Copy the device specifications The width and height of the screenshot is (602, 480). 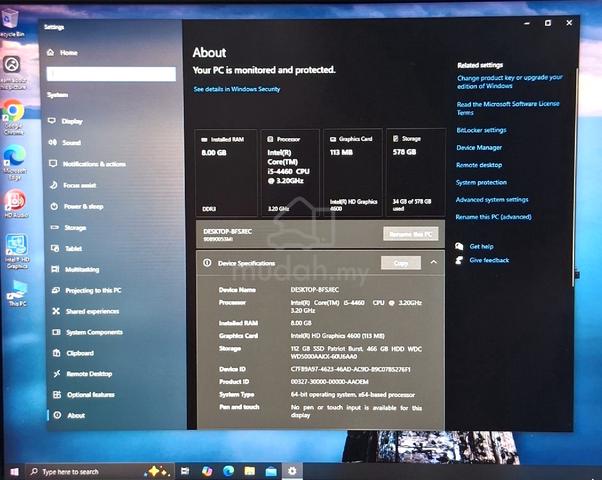(x=401, y=263)
